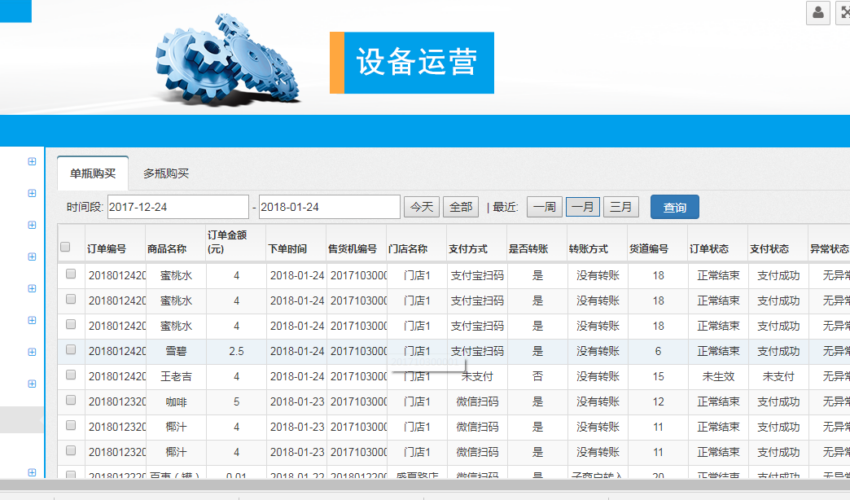Click lane number 15 cell
The width and height of the screenshot is (850, 500).
[658, 376]
